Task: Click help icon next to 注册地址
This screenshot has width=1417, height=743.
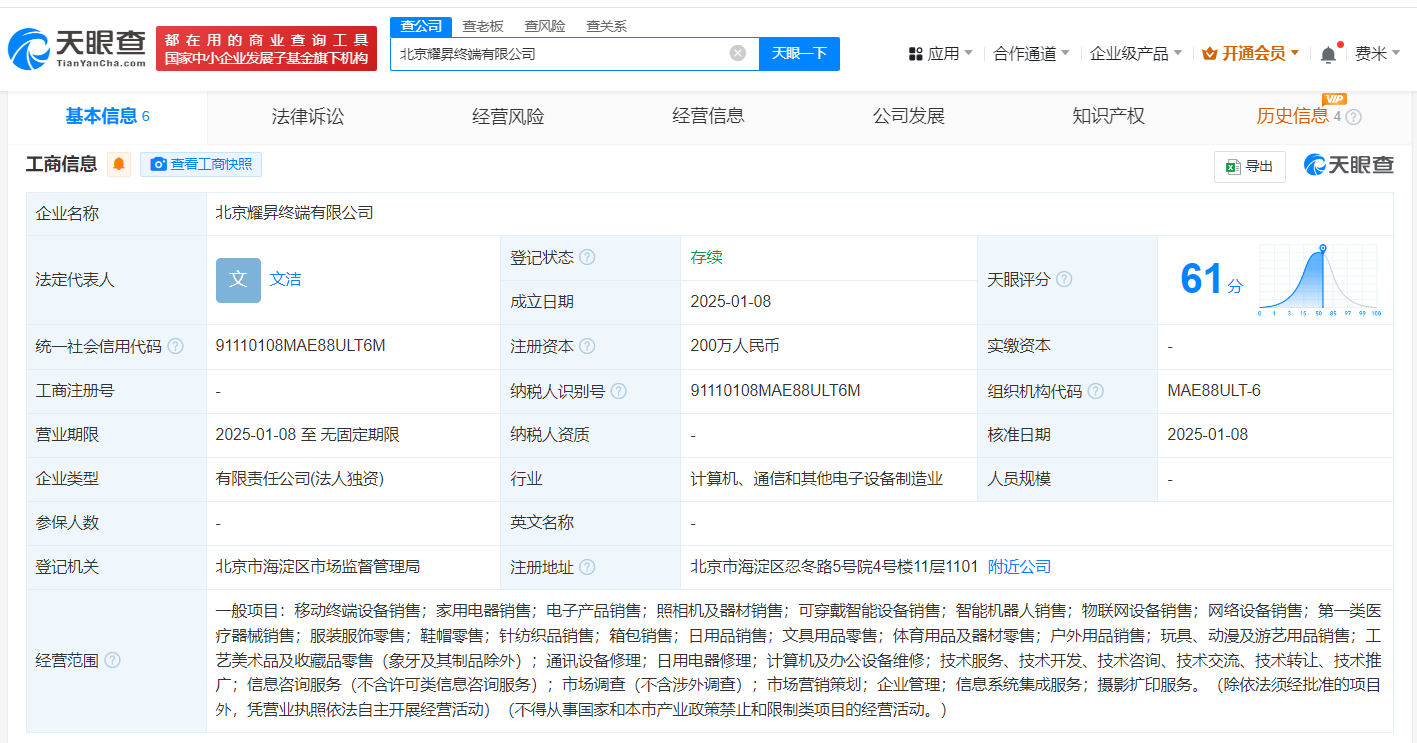Action: (587, 568)
